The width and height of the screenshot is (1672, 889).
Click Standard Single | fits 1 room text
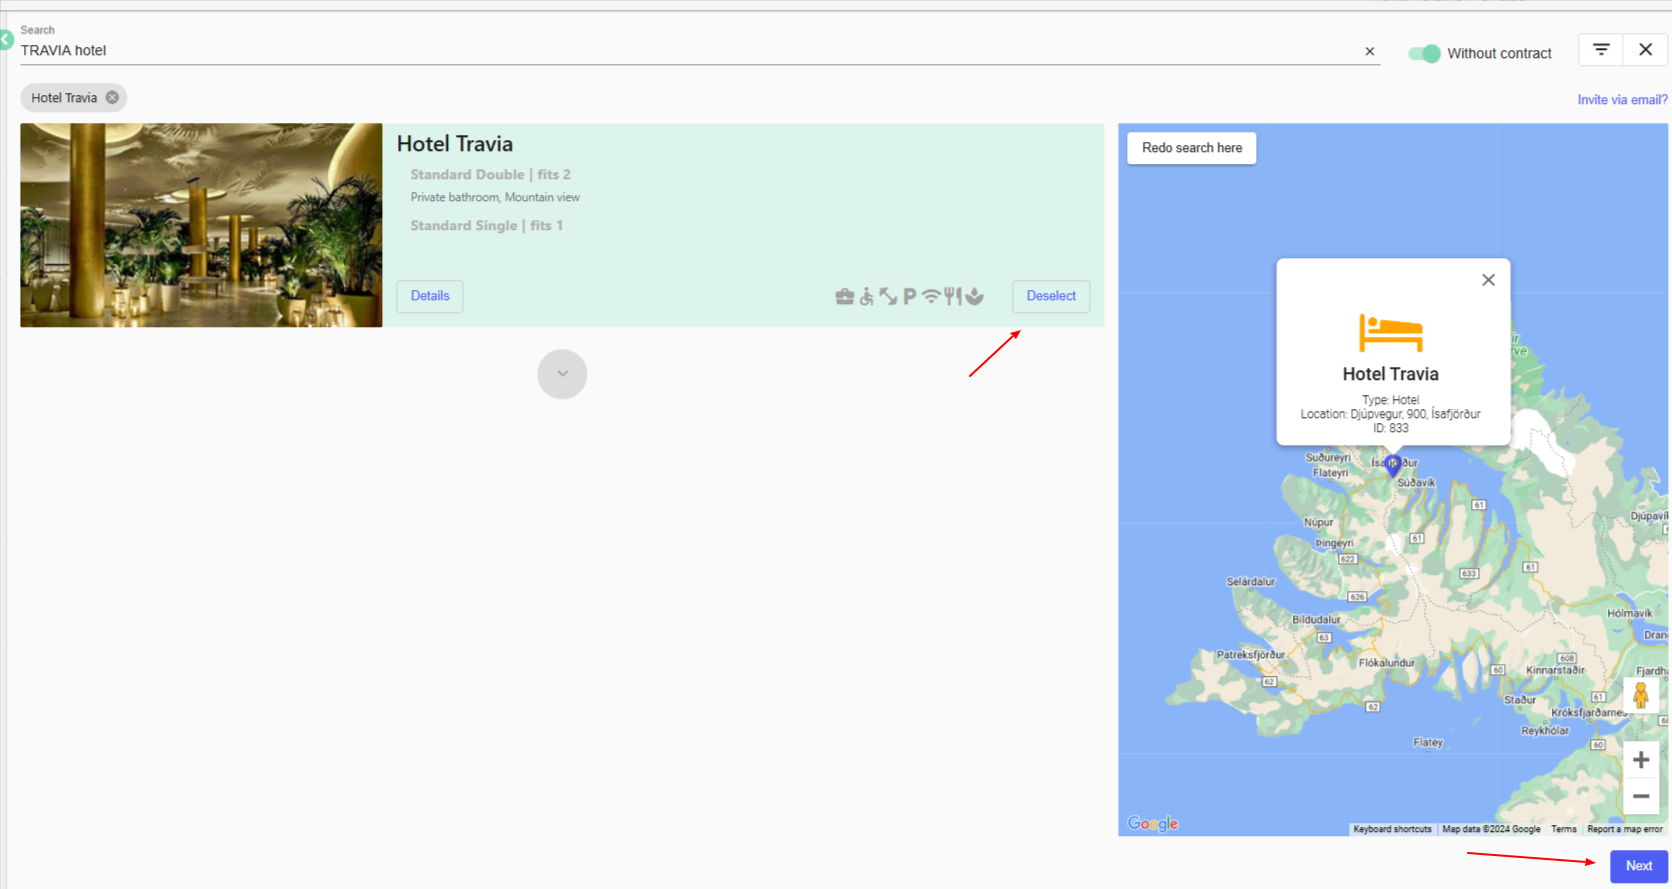click(x=486, y=225)
